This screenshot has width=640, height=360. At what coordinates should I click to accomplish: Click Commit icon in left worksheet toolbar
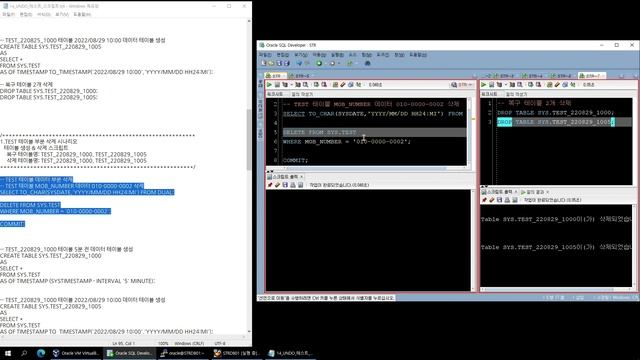point(316,84)
